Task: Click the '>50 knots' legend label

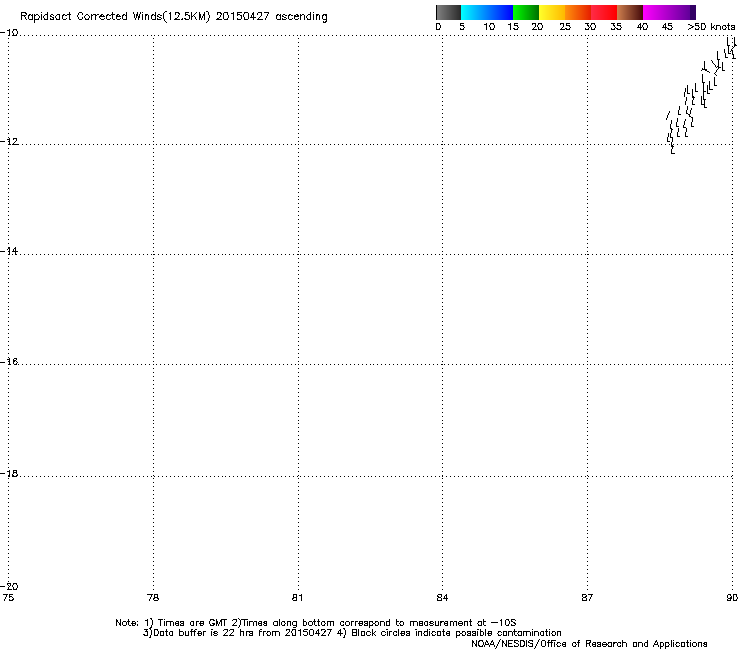Action: [x=711, y=27]
